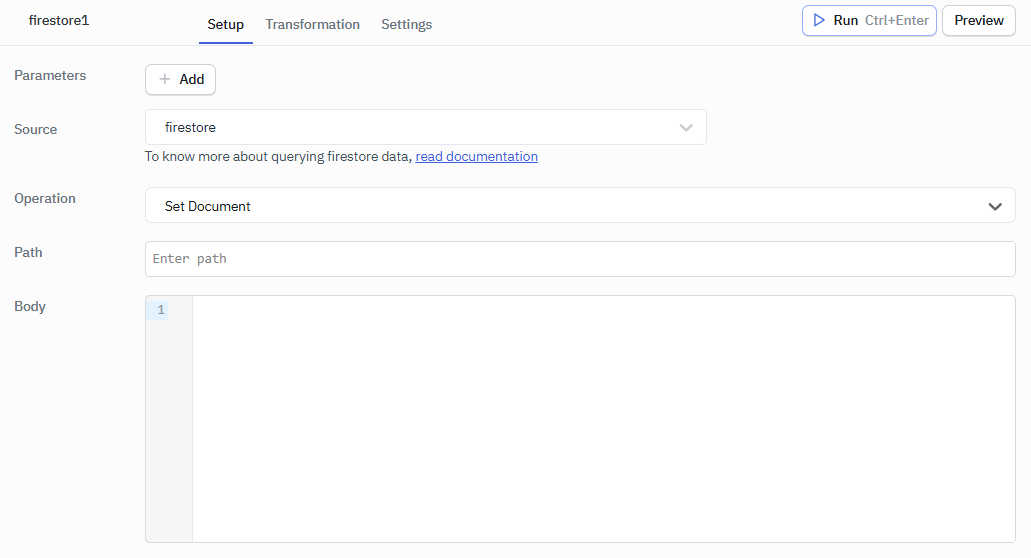The width and height of the screenshot is (1031, 558).
Task: Click the Operation dropdown chevron arrow
Action: (x=995, y=206)
